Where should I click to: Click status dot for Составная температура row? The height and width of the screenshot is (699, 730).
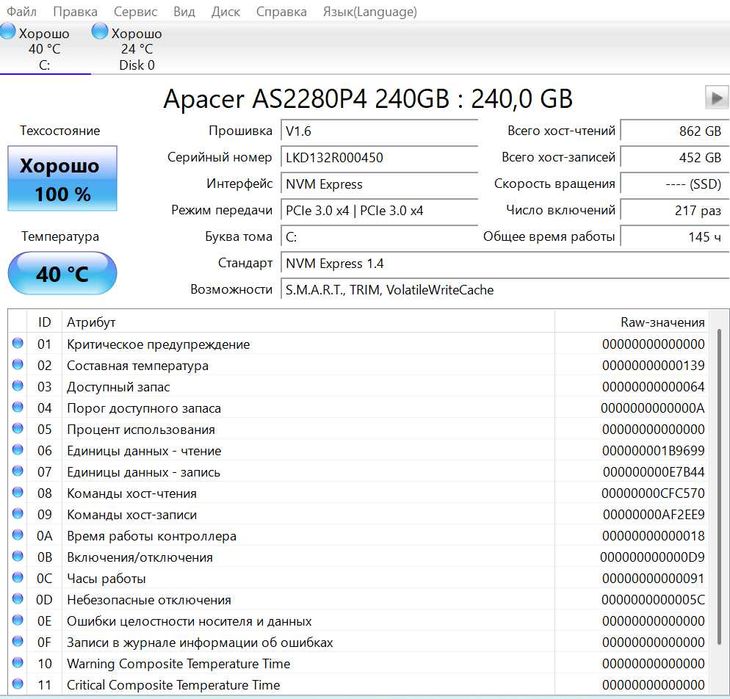click(18, 365)
